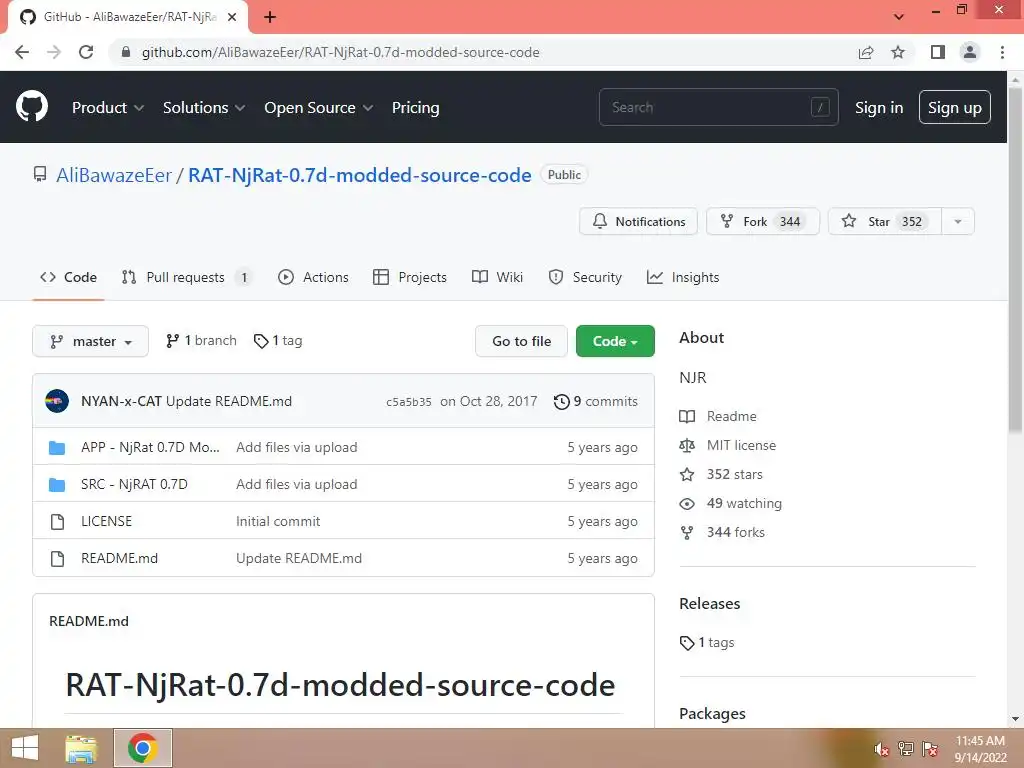Click the muted volume tray icon
Image resolution: width=1024 pixels, height=768 pixels.
point(882,749)
